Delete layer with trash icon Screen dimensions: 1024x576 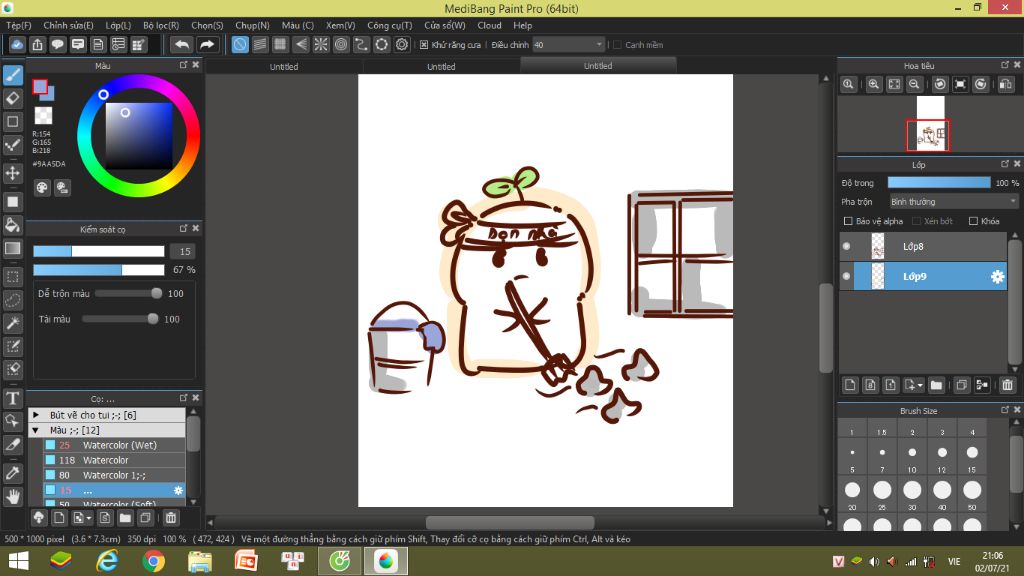coord(1007,385)
